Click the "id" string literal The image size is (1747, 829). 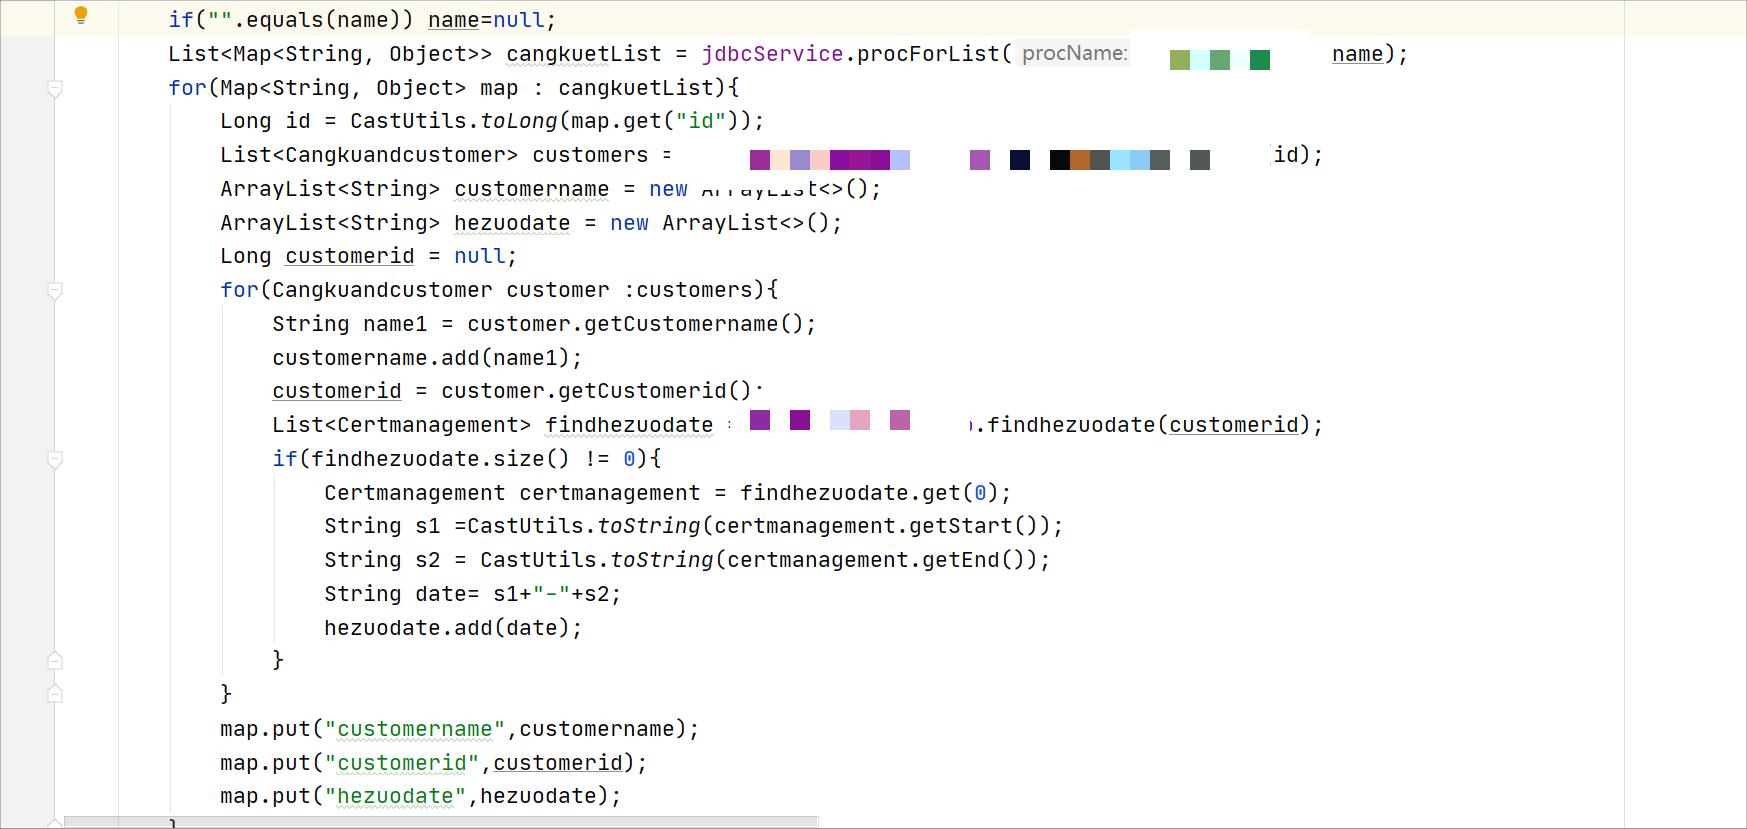click(700, 121)
